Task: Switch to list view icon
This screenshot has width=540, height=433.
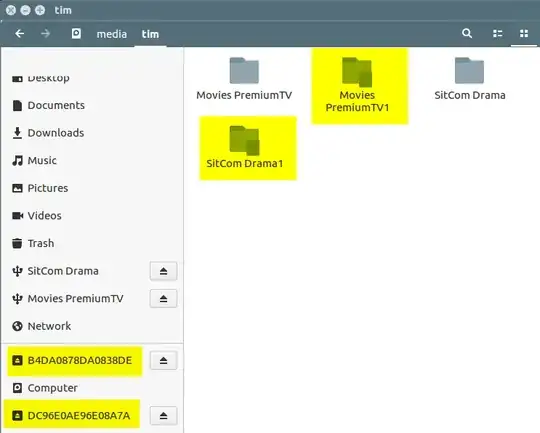Action: pyautogui.click(x=497, y=33)
